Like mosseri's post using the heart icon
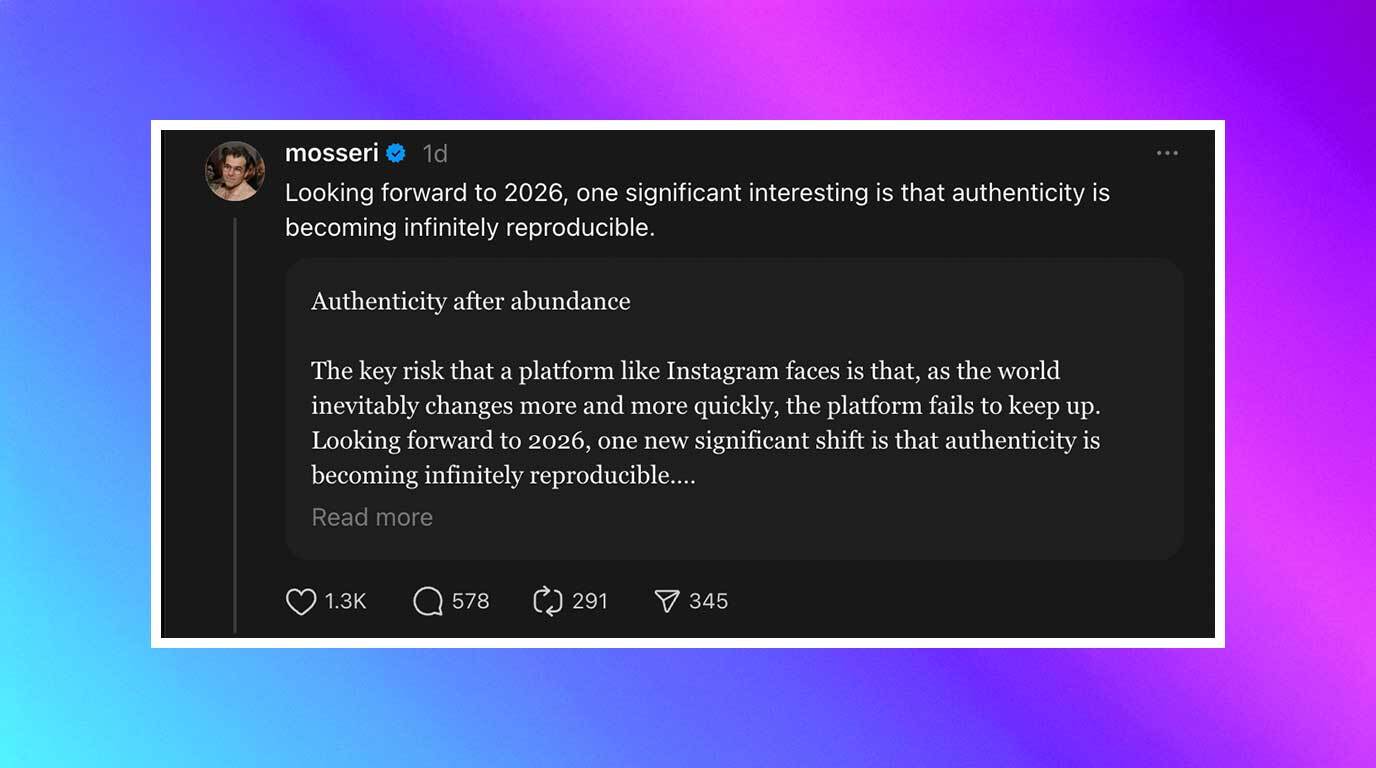 click(x=302, y=601)
